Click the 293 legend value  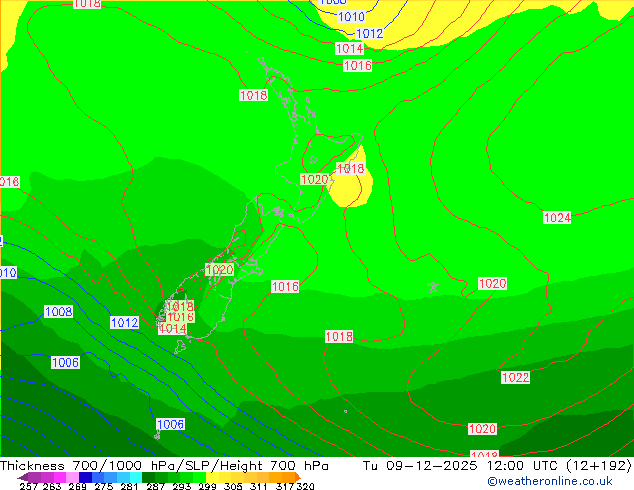pyautogui.click(x=182, y=486)
